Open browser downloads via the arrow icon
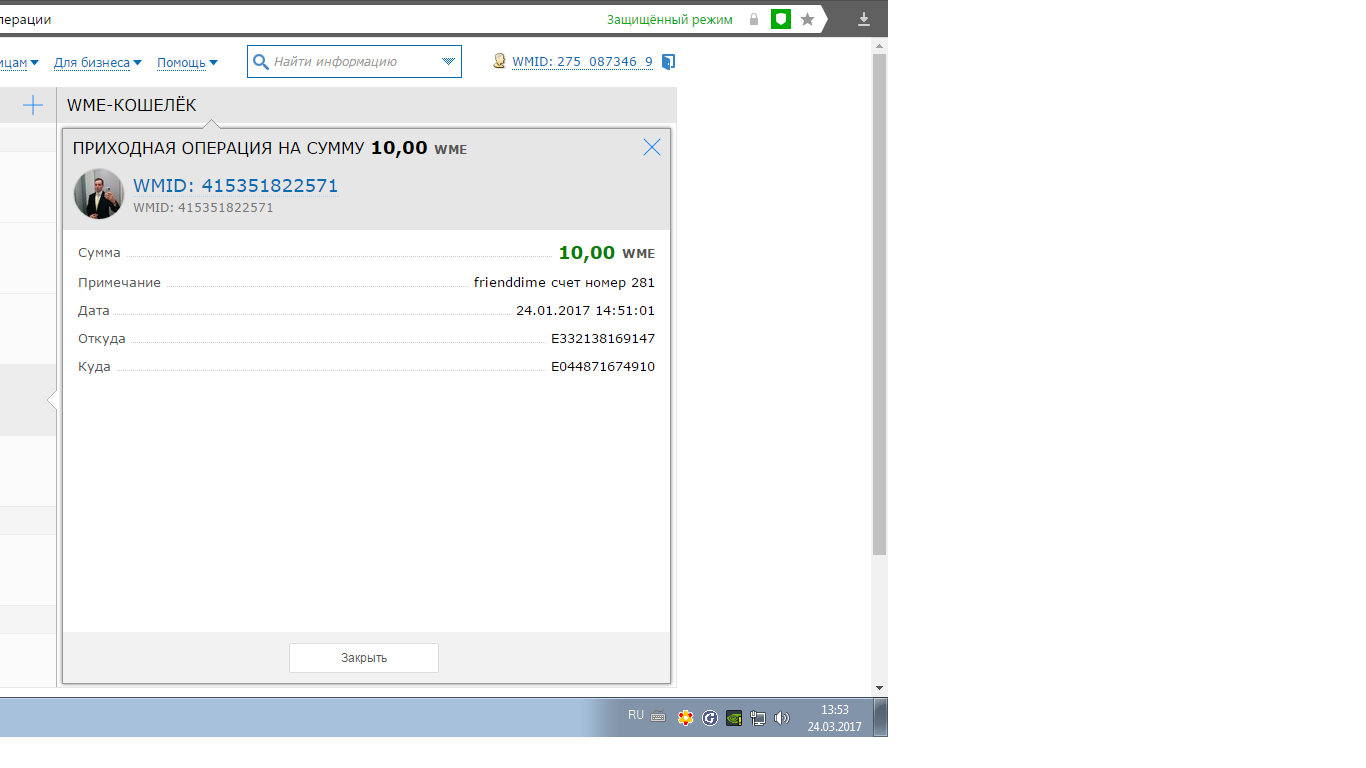 [x=864, y=19]
